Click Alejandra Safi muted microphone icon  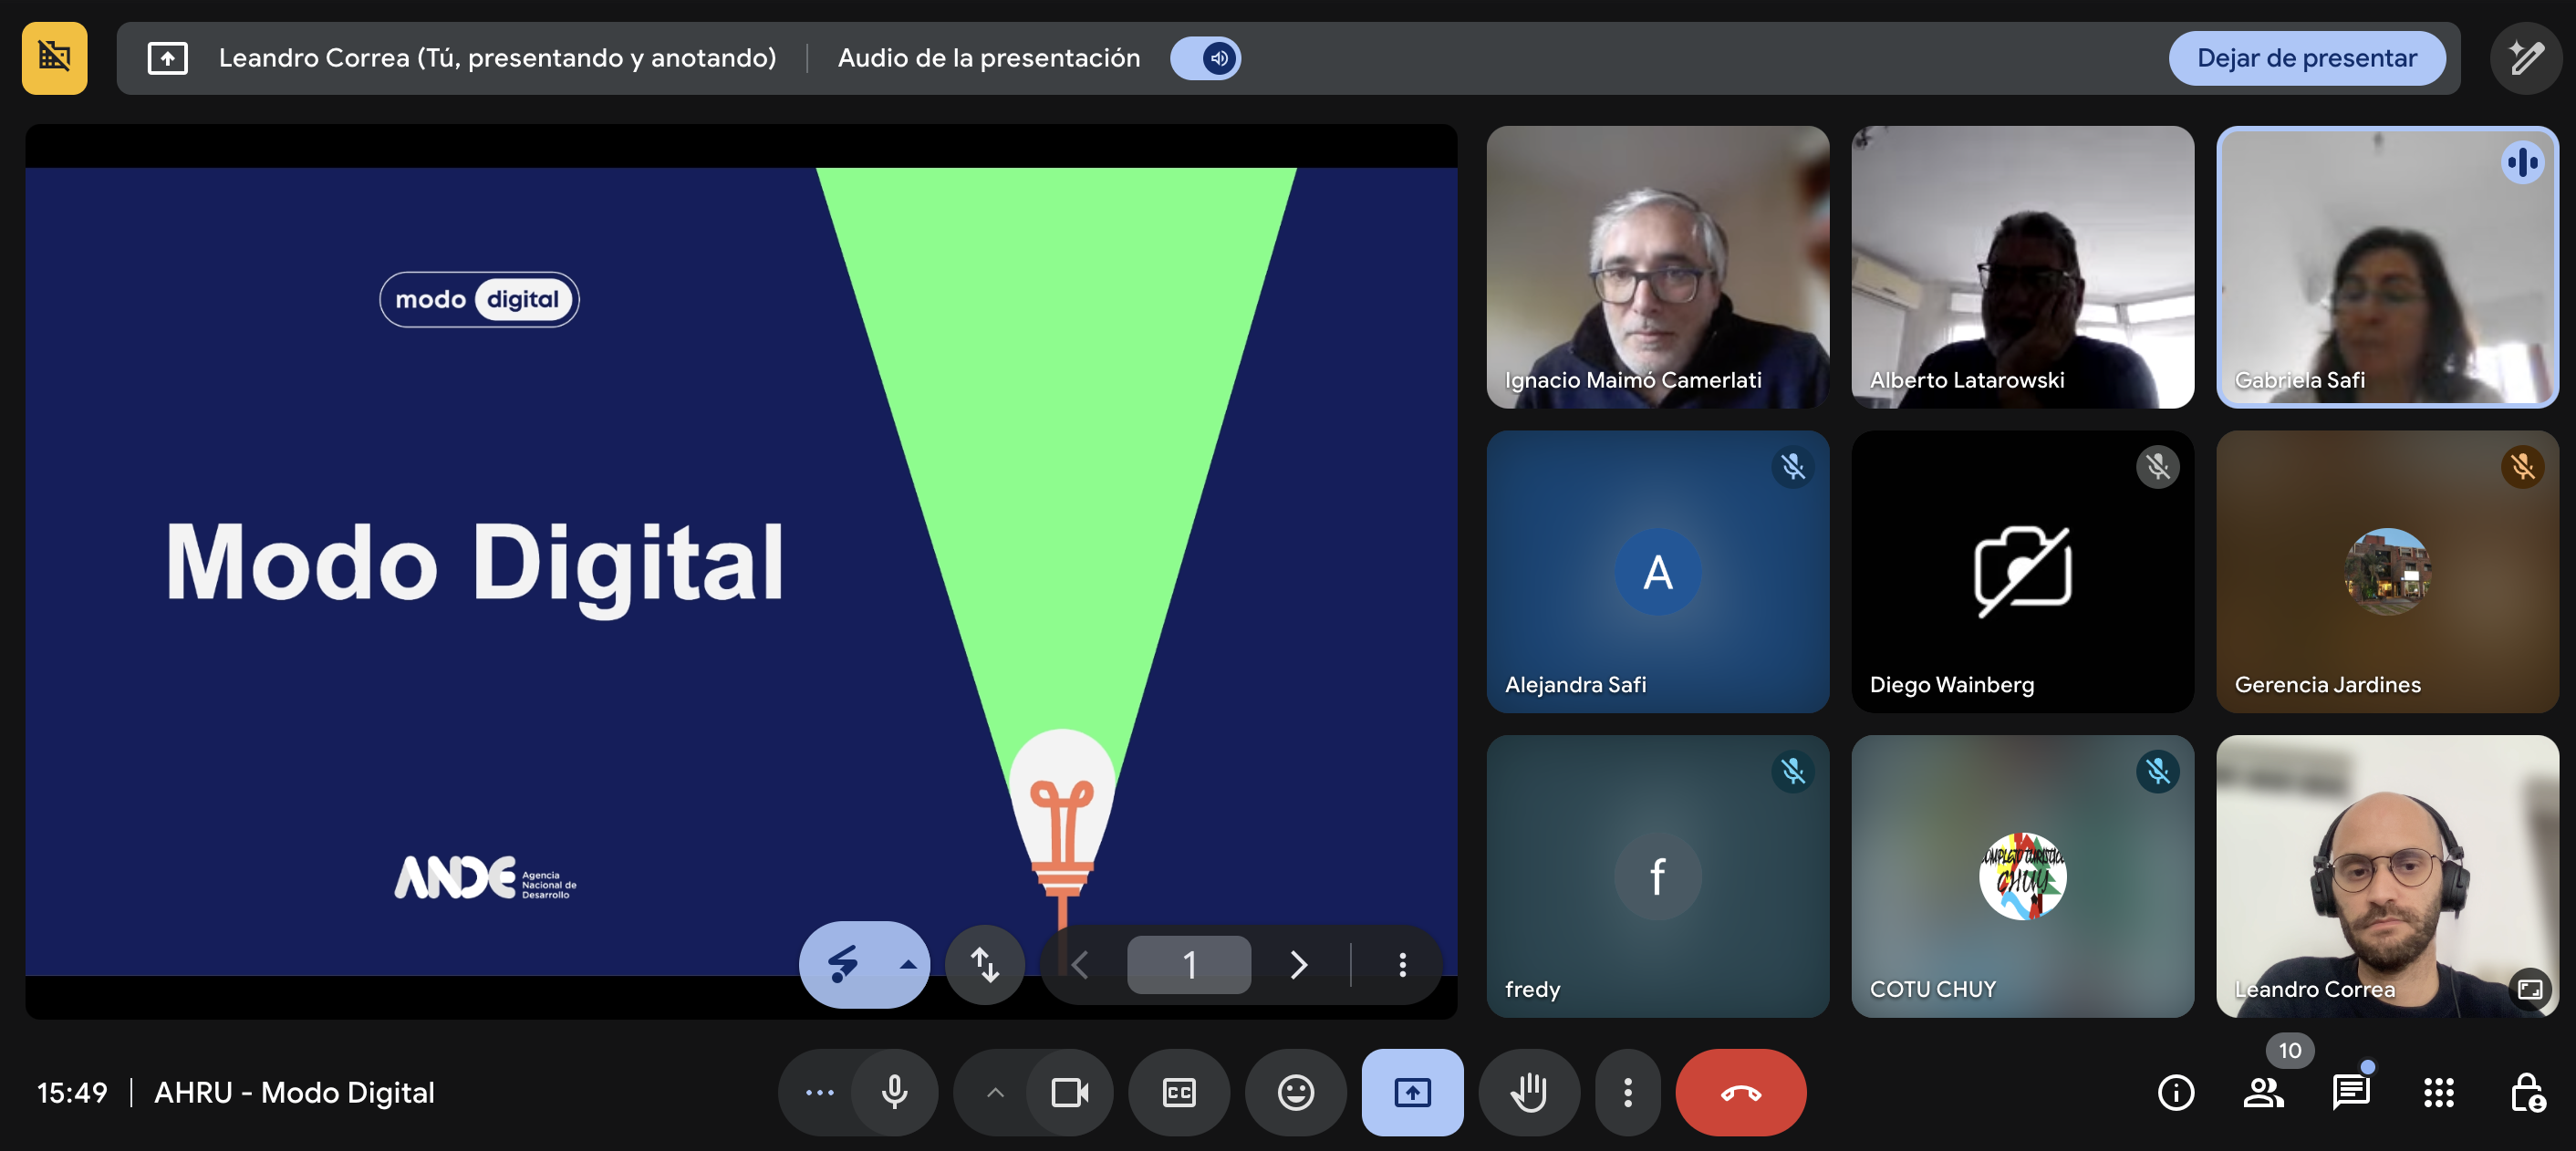pos(1792,466)
